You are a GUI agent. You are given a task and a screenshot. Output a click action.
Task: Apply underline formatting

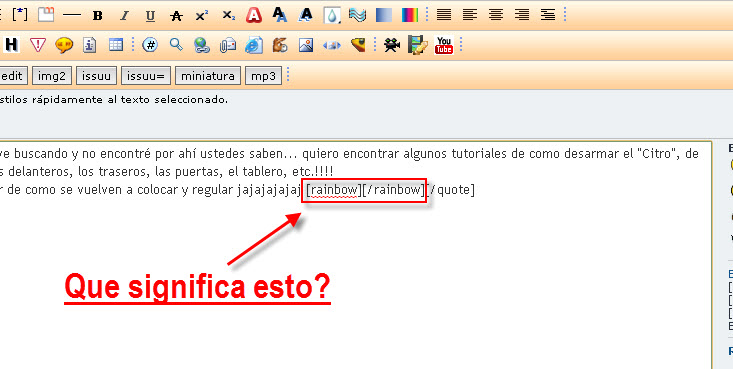(150, 15)
